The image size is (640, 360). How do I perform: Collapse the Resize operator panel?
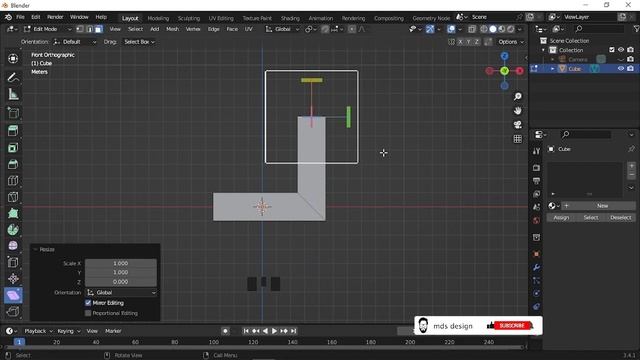(36, 249)
